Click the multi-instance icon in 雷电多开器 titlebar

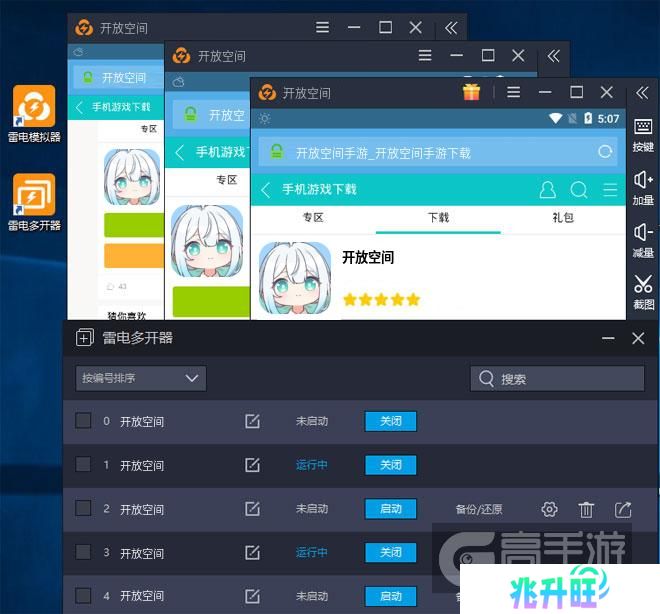pos(84,338)
